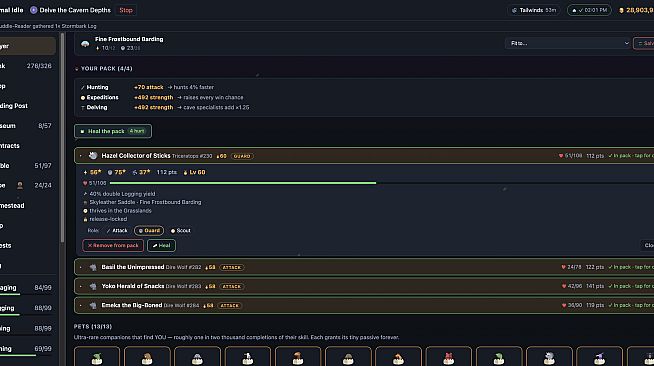
Task: Click the release-locked padlock line
Action: tap(105, 219)
